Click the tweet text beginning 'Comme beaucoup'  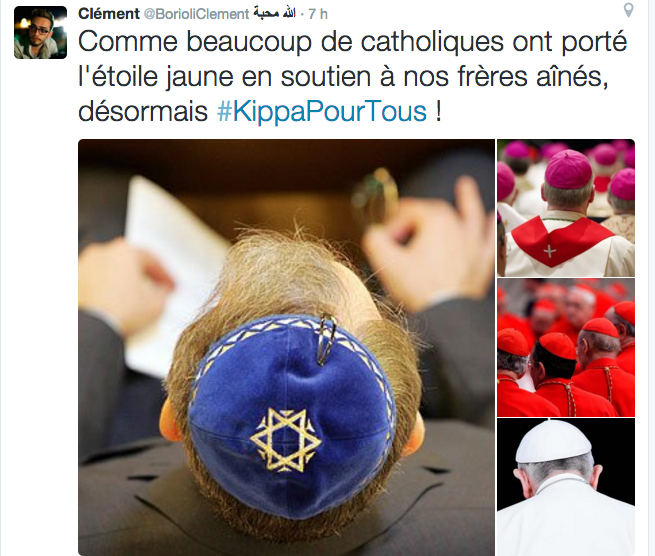353,76
